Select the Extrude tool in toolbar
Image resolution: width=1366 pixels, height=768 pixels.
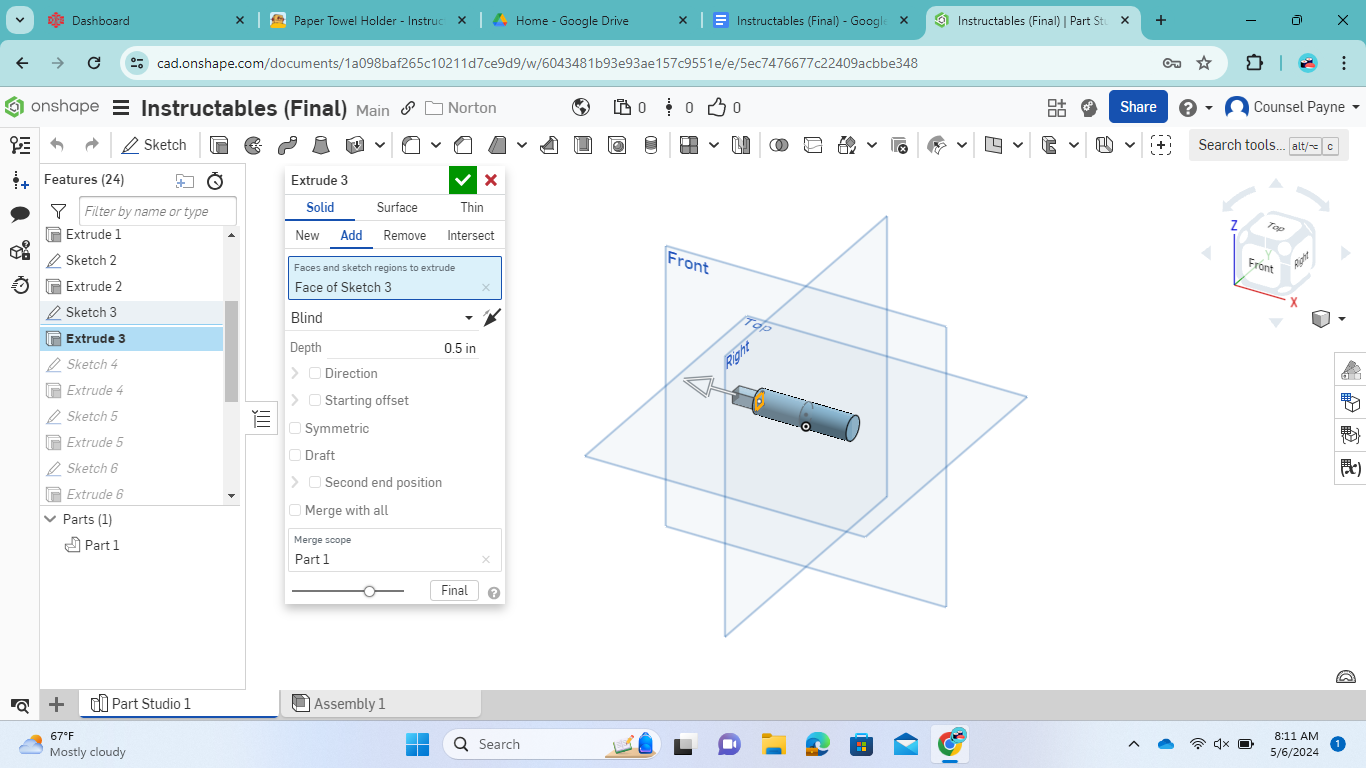click(219, 145)
